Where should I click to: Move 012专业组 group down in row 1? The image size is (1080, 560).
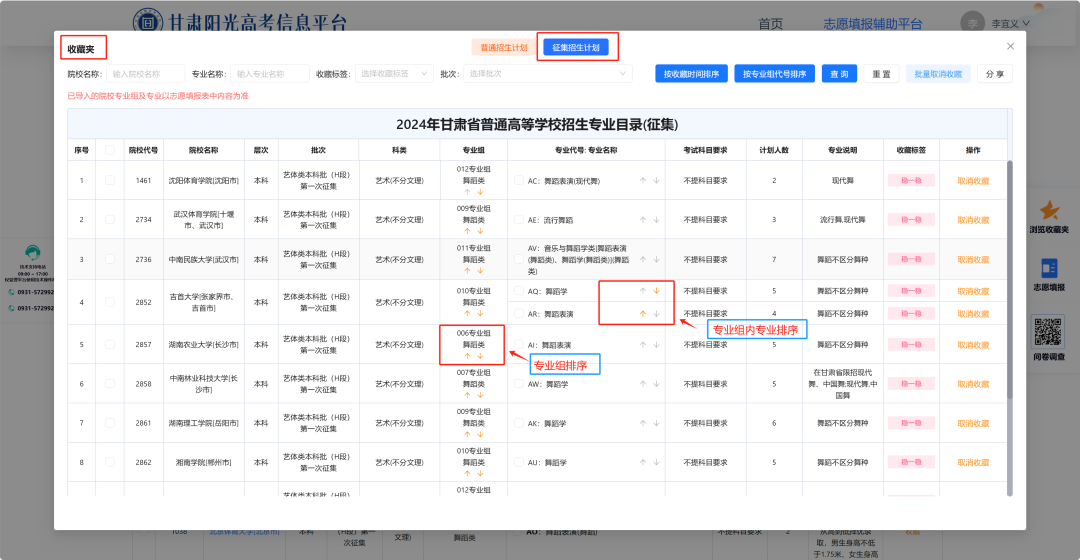pos(480,192)
